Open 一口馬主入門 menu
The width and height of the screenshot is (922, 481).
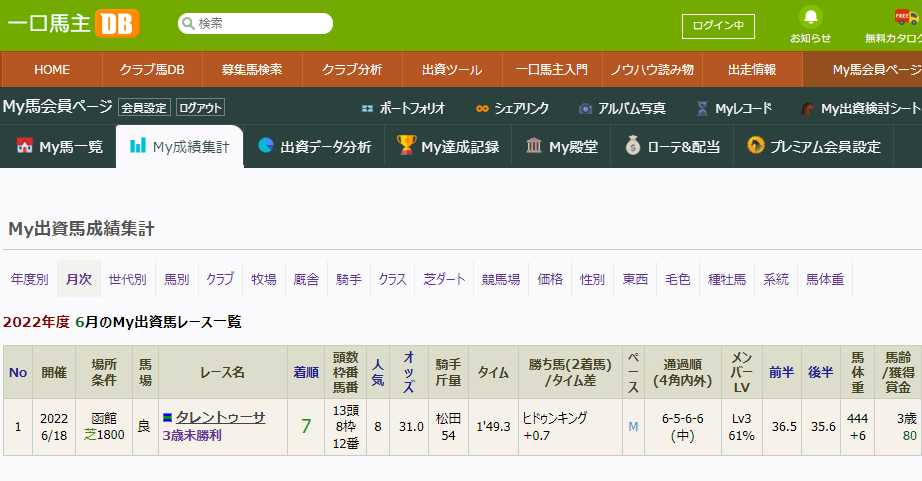(552, 69)
